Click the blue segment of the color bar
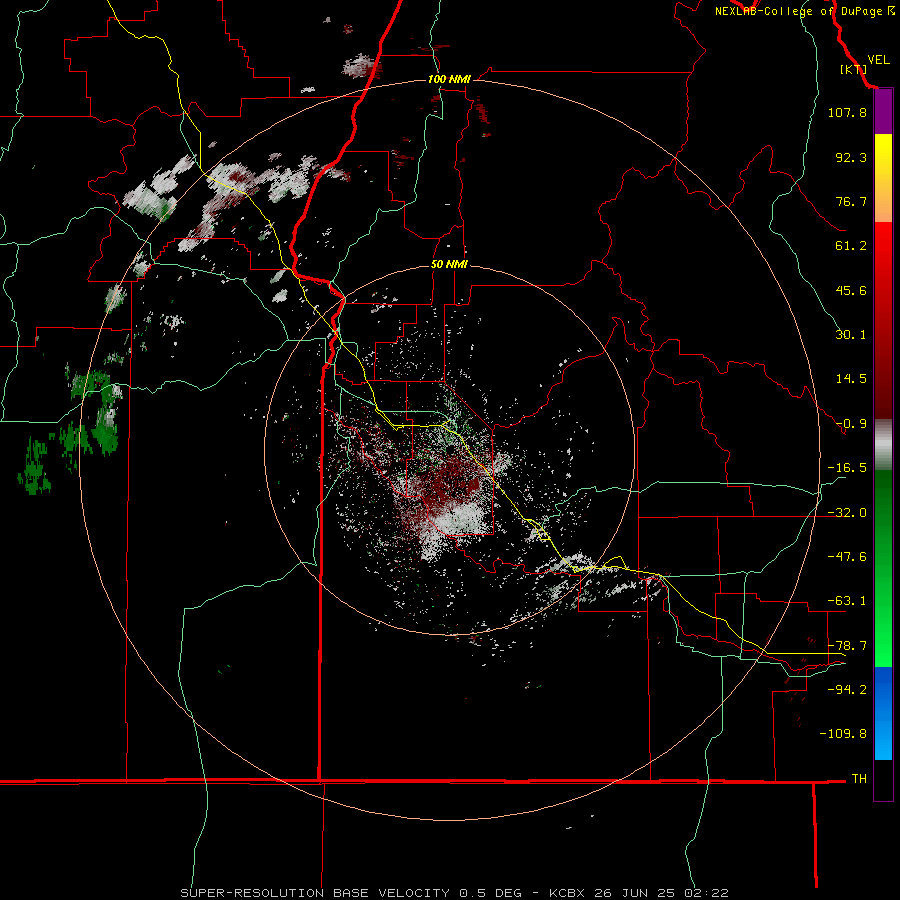The image size is (900, 900). [x=883, y=713]
